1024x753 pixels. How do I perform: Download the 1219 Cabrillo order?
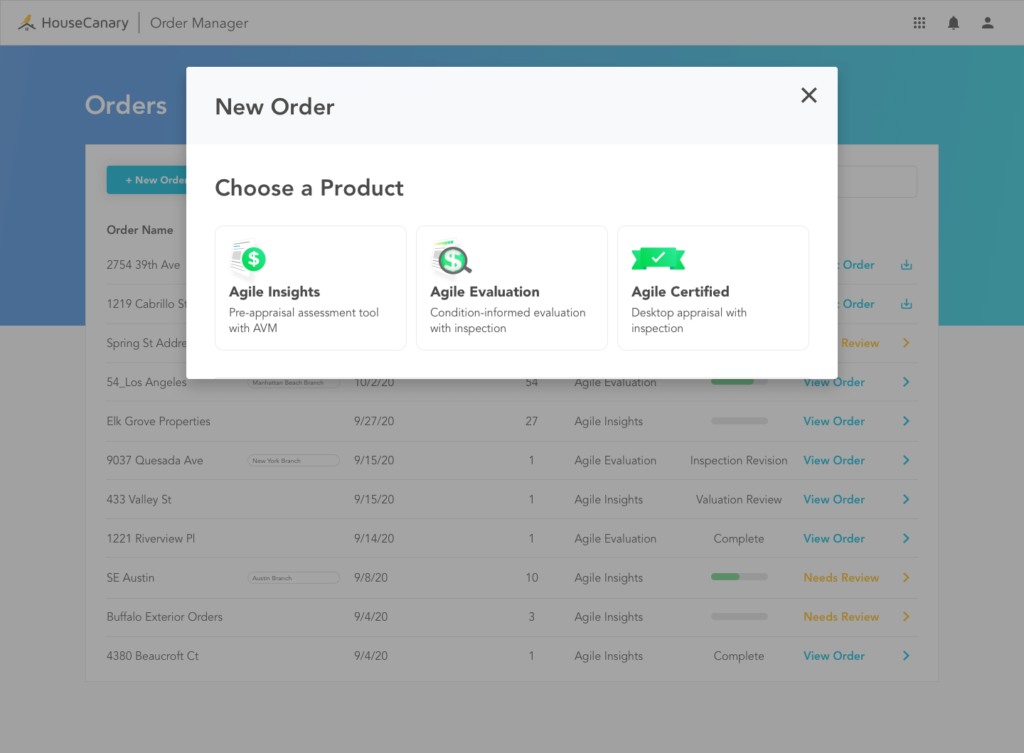[x=906, y=304]
